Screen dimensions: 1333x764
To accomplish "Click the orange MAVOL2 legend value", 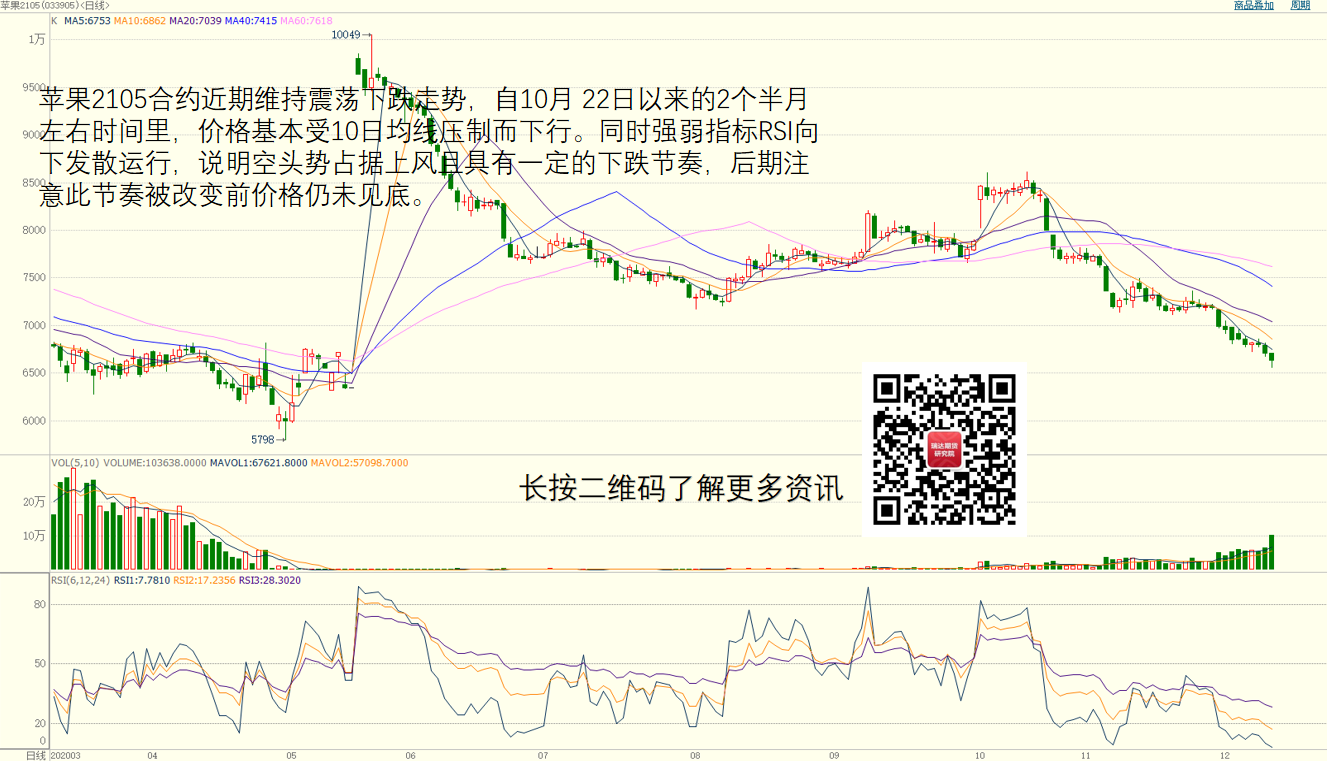I will pos(359,463).
